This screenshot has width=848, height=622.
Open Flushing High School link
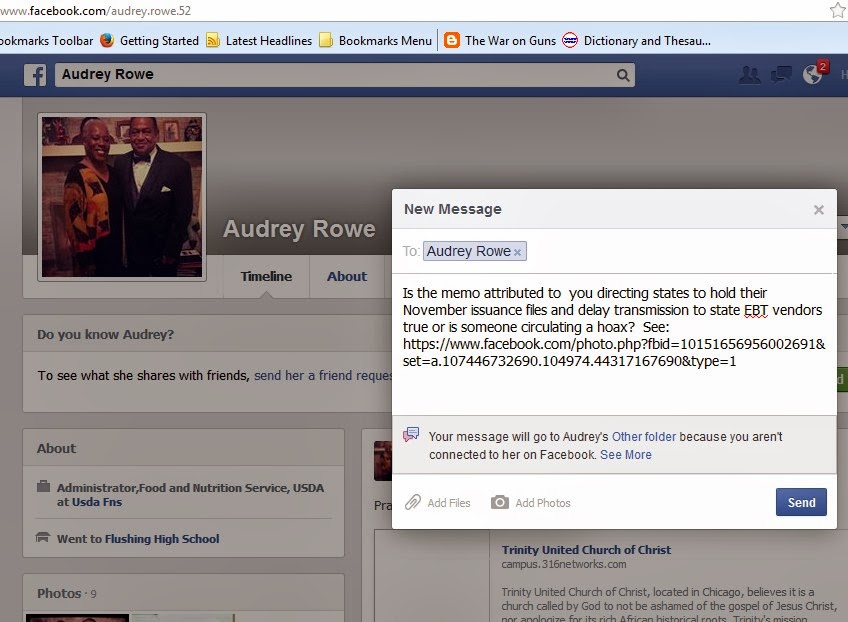[x=162, y=539]
